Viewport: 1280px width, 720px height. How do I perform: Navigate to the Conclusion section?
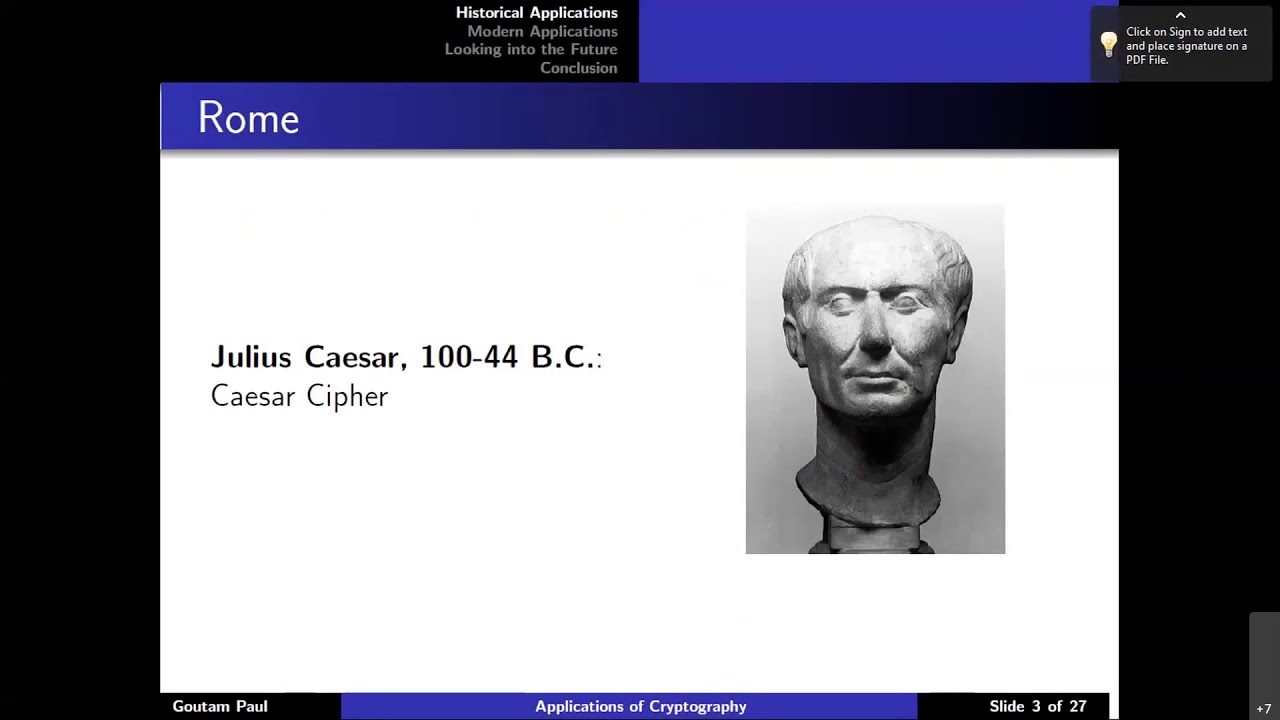(578, 68)
